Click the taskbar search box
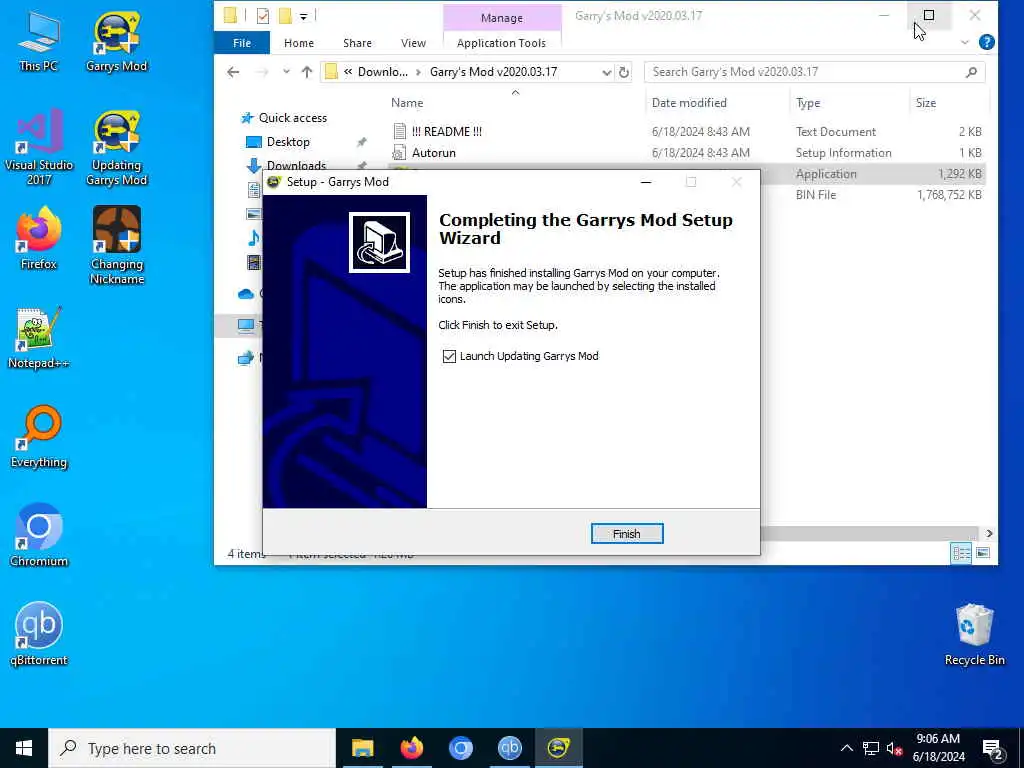The height and width of the screenshot is (768, 1024). 192,748
